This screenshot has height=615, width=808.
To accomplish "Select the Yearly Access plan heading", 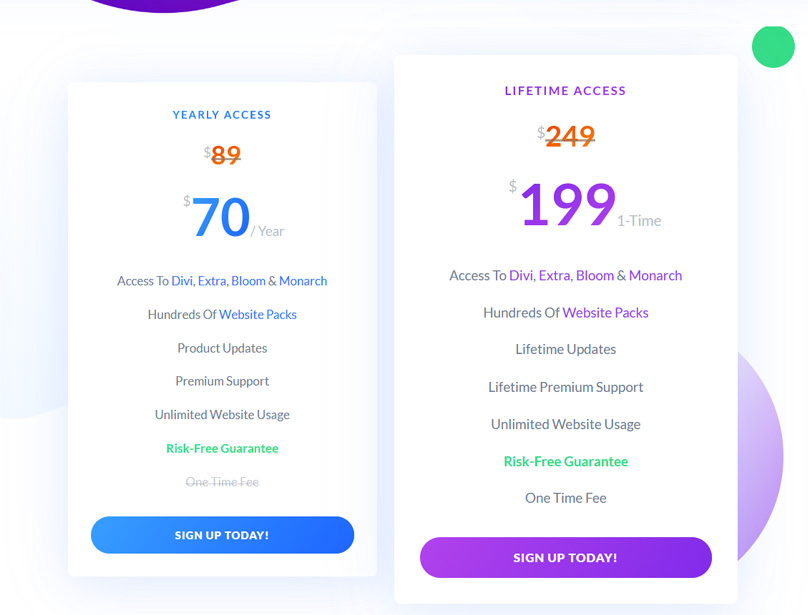I will [x=222, y=115].
